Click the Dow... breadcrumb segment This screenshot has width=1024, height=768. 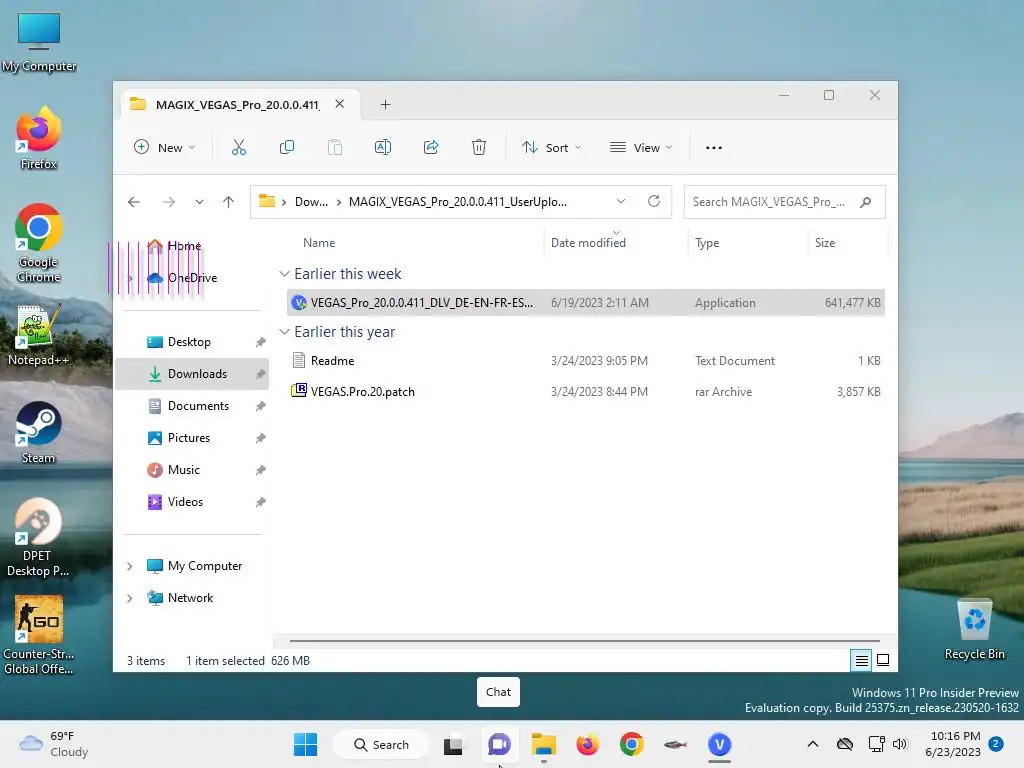(x=311, y=202)
